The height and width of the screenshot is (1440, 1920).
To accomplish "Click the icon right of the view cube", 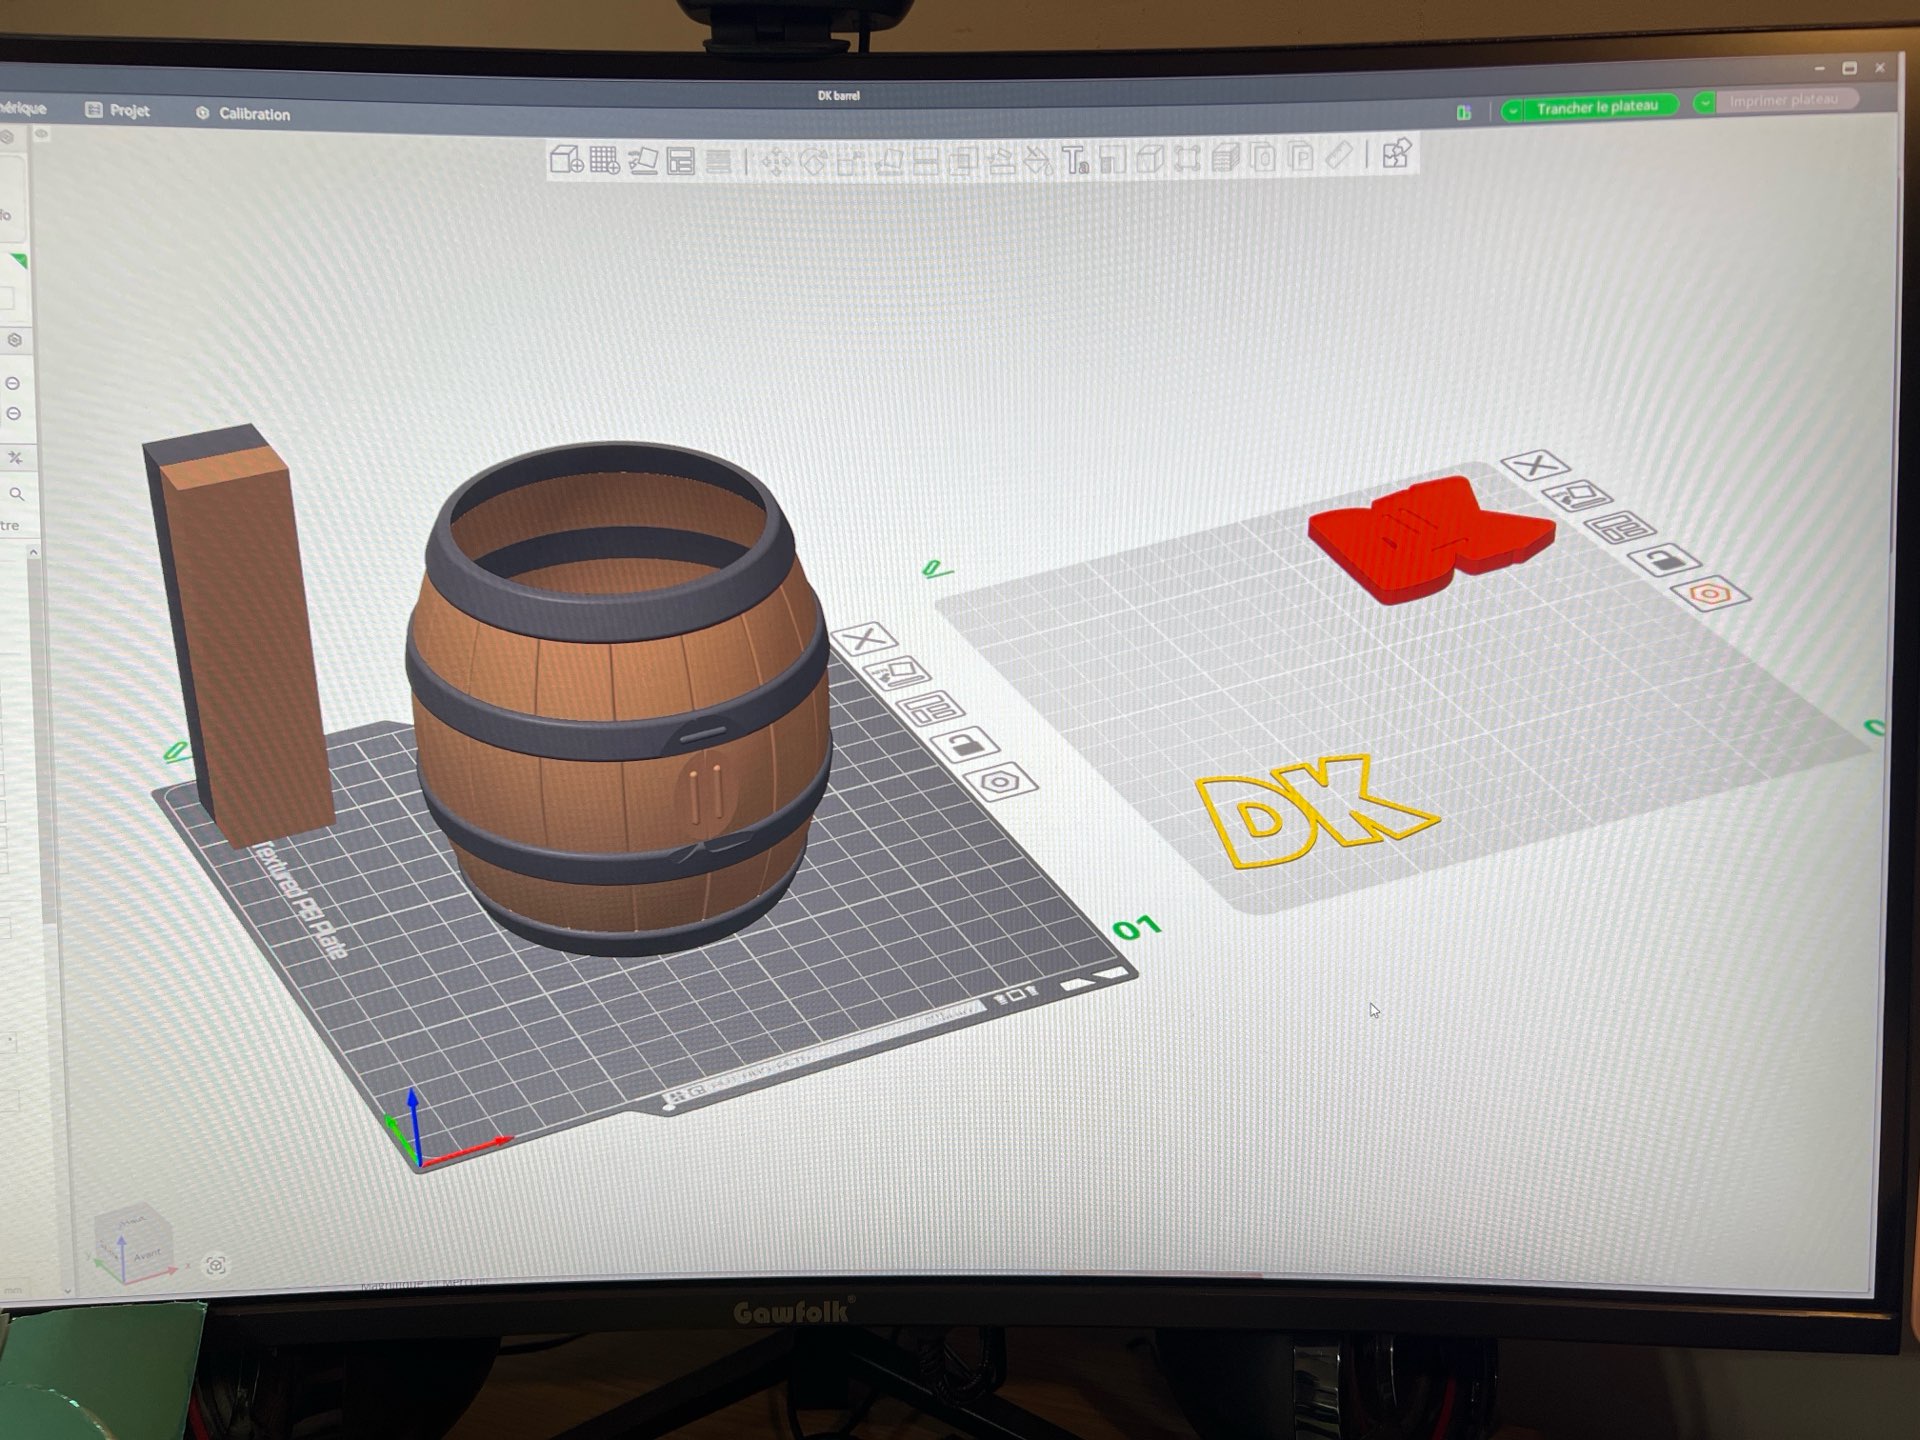I will (x=215, y=1266).
